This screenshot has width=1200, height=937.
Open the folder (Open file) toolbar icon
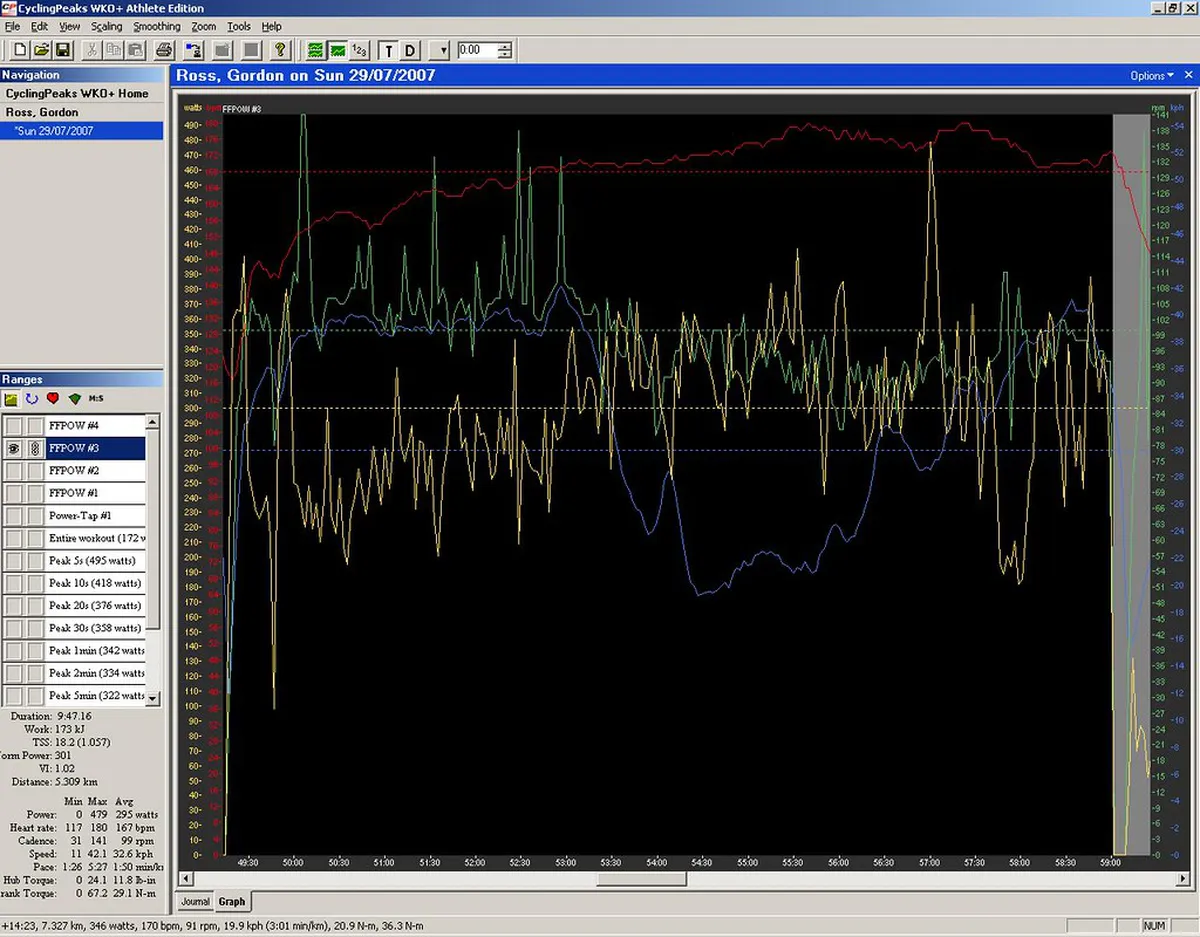[x=41, y=50]
